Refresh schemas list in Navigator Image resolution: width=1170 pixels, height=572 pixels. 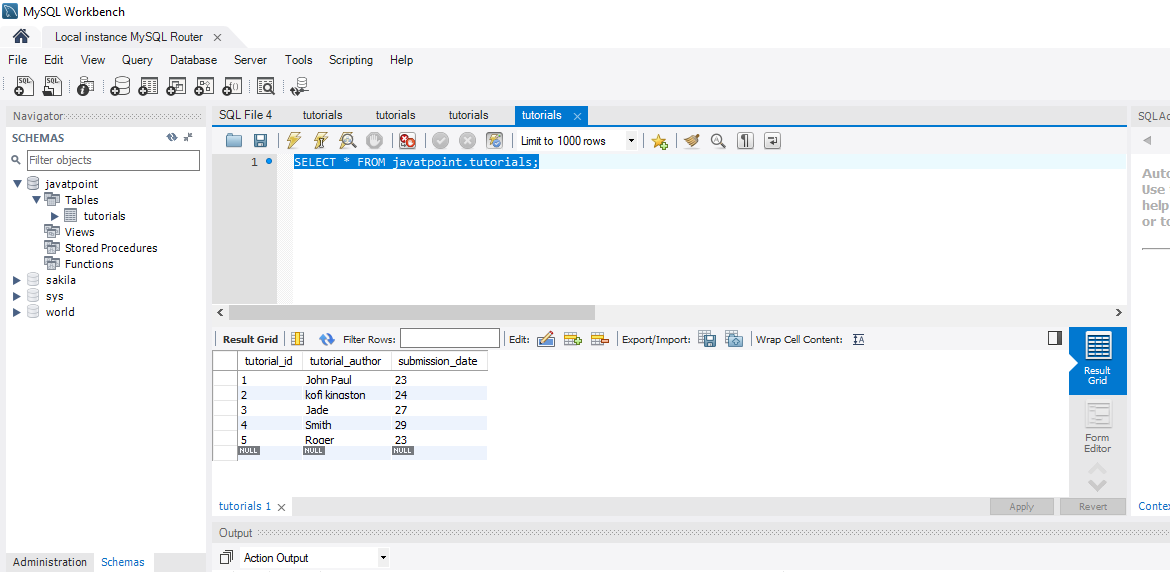click(x=172, y=137)
